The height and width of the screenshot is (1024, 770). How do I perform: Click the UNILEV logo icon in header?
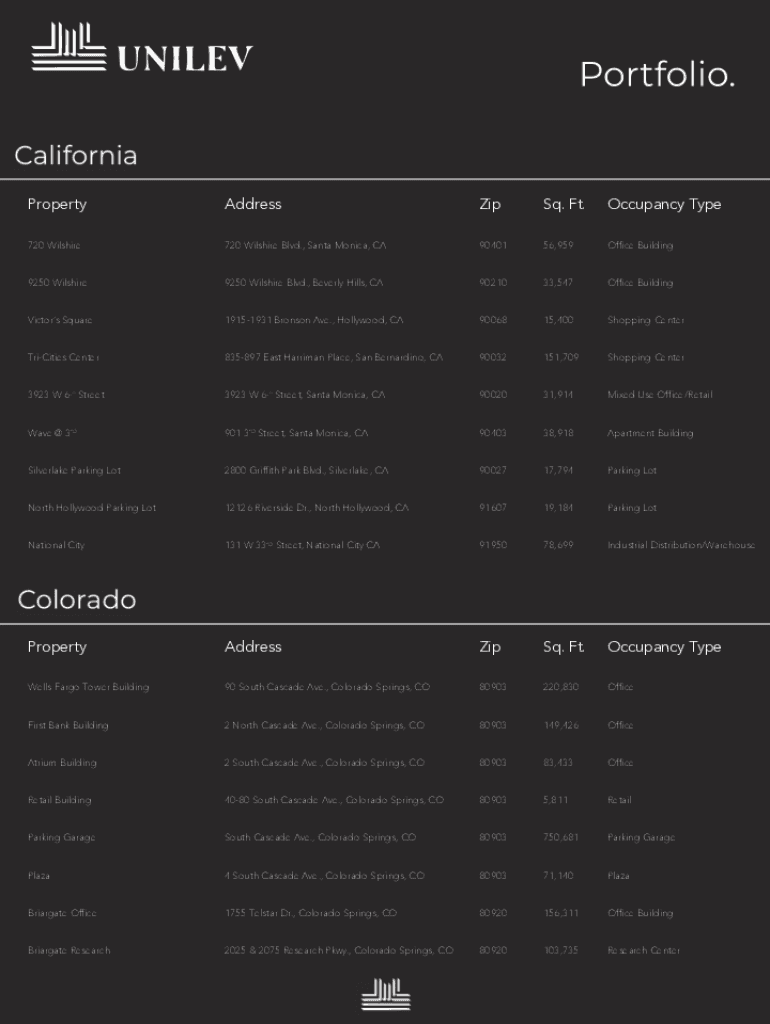68,47
